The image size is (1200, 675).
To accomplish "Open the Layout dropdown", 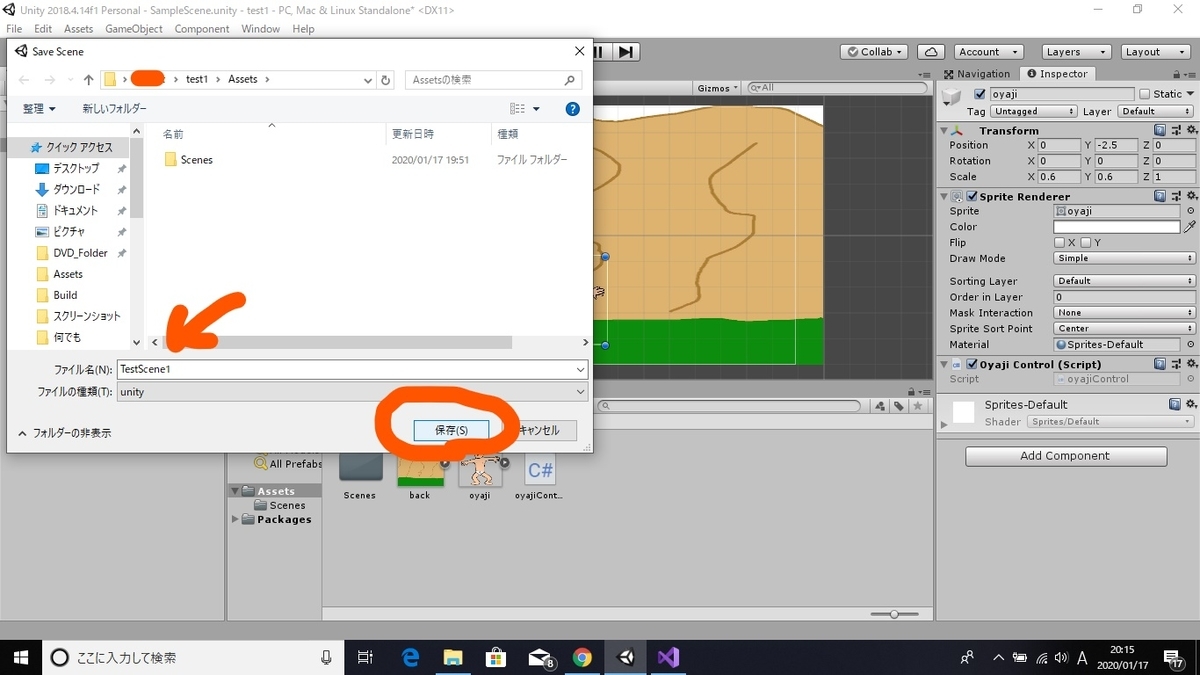I will point(1155,52).
